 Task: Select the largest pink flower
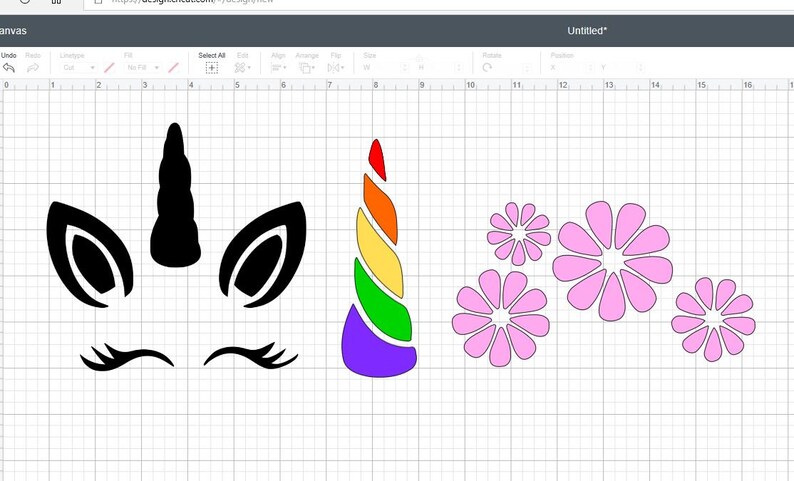tap(613, 260)
